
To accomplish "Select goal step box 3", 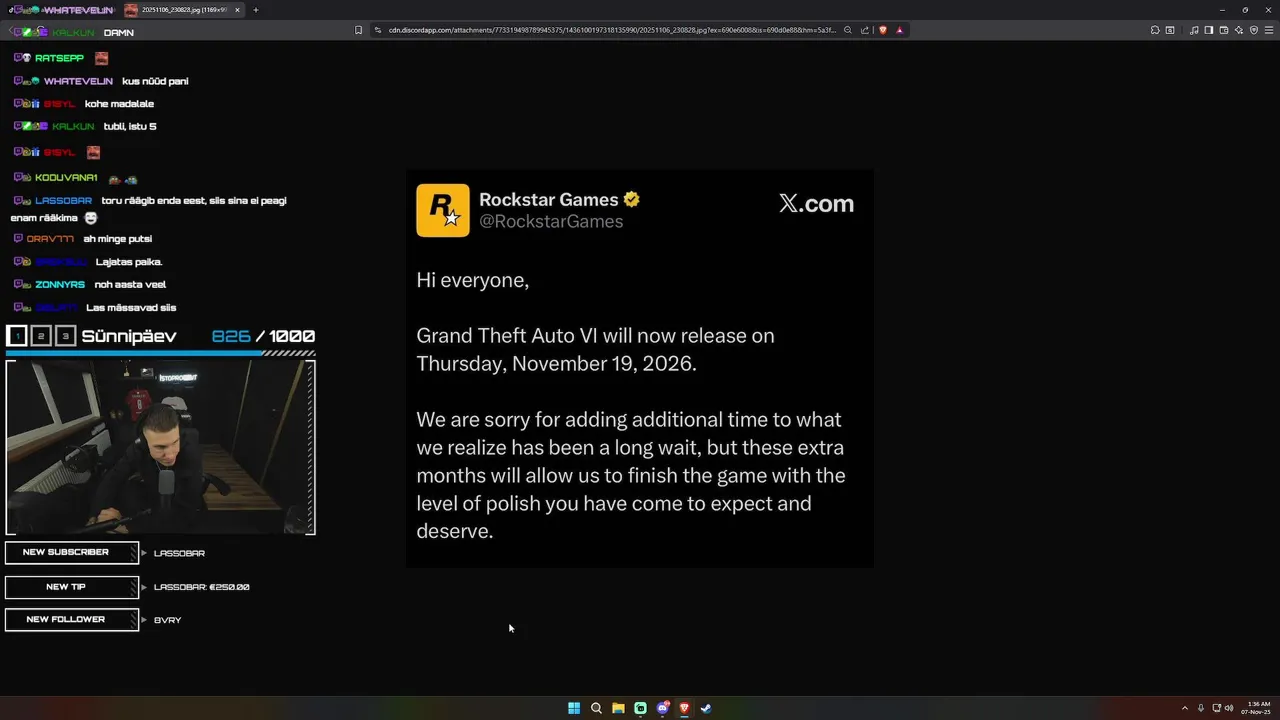I will pyautogui.click(x=66, y=336).
